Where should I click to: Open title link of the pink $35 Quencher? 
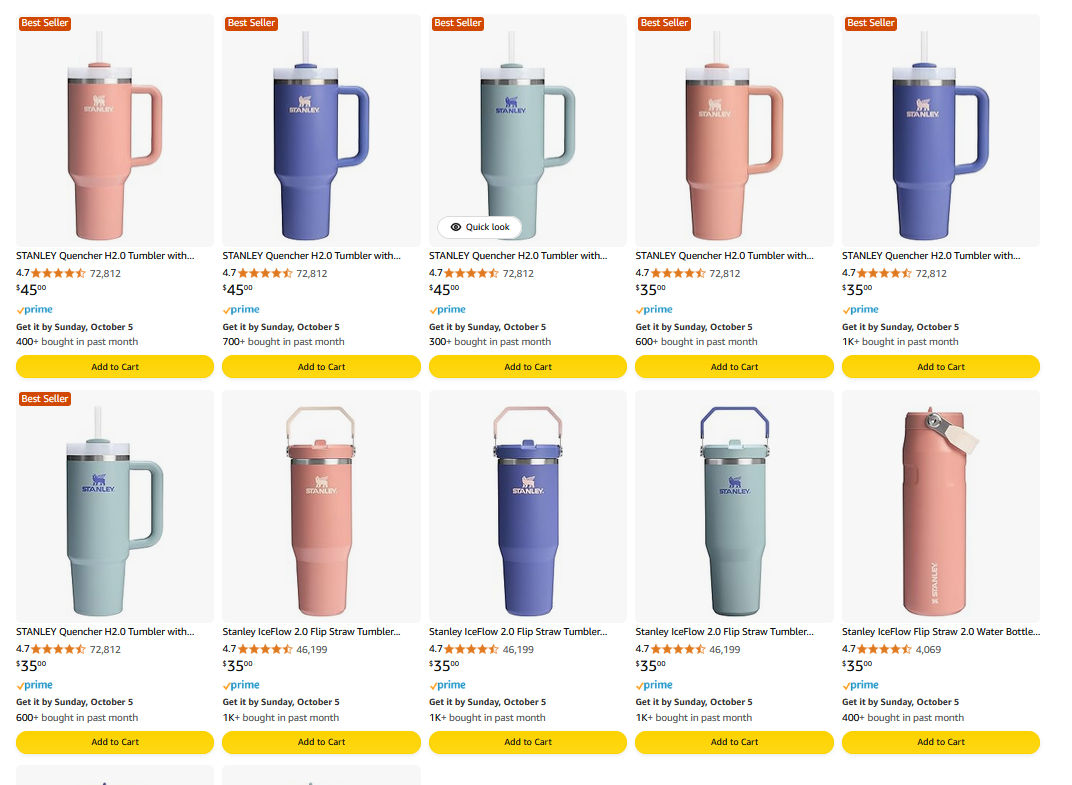coord(724,256)
